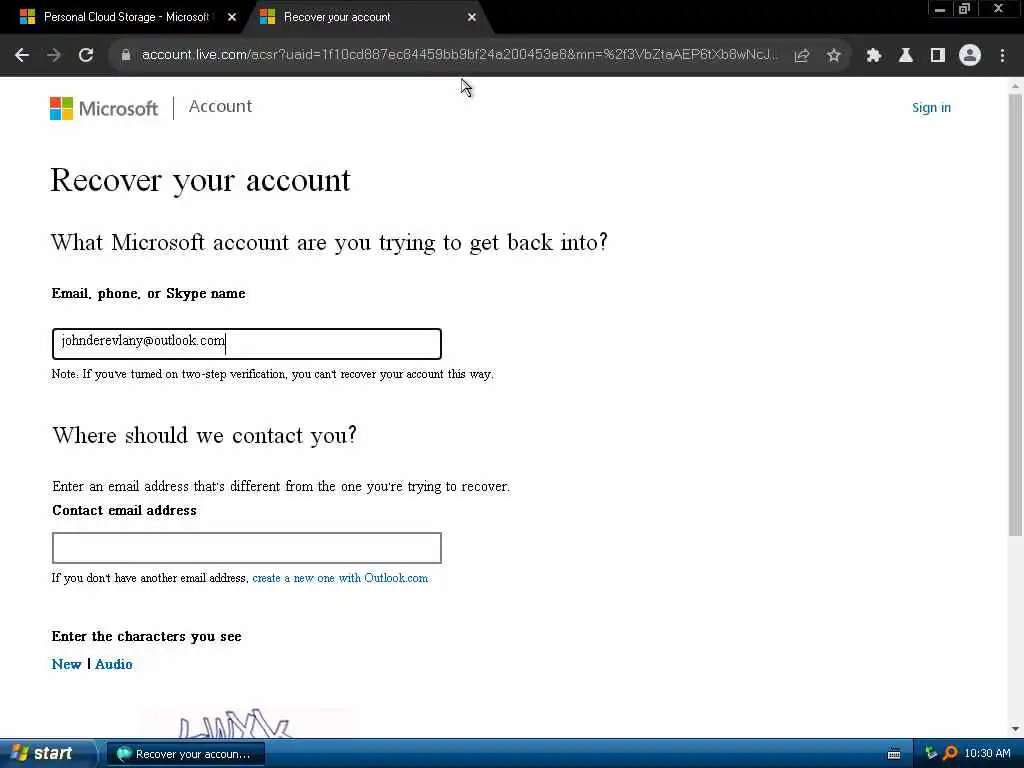Switch to Personal Cloud Storage tab
Screen dimensions: 1024x768
pos(125,17)
